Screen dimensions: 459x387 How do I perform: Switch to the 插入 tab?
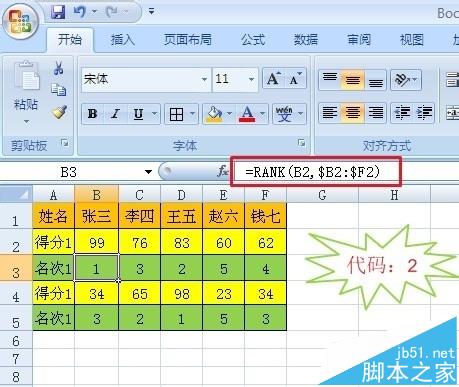(x=123, y=40)
